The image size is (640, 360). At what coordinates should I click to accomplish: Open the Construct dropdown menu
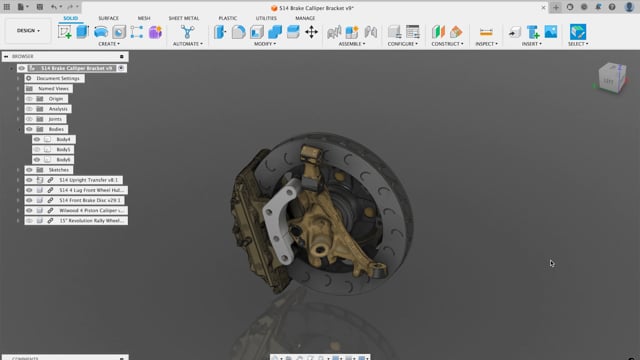(447, 44)
